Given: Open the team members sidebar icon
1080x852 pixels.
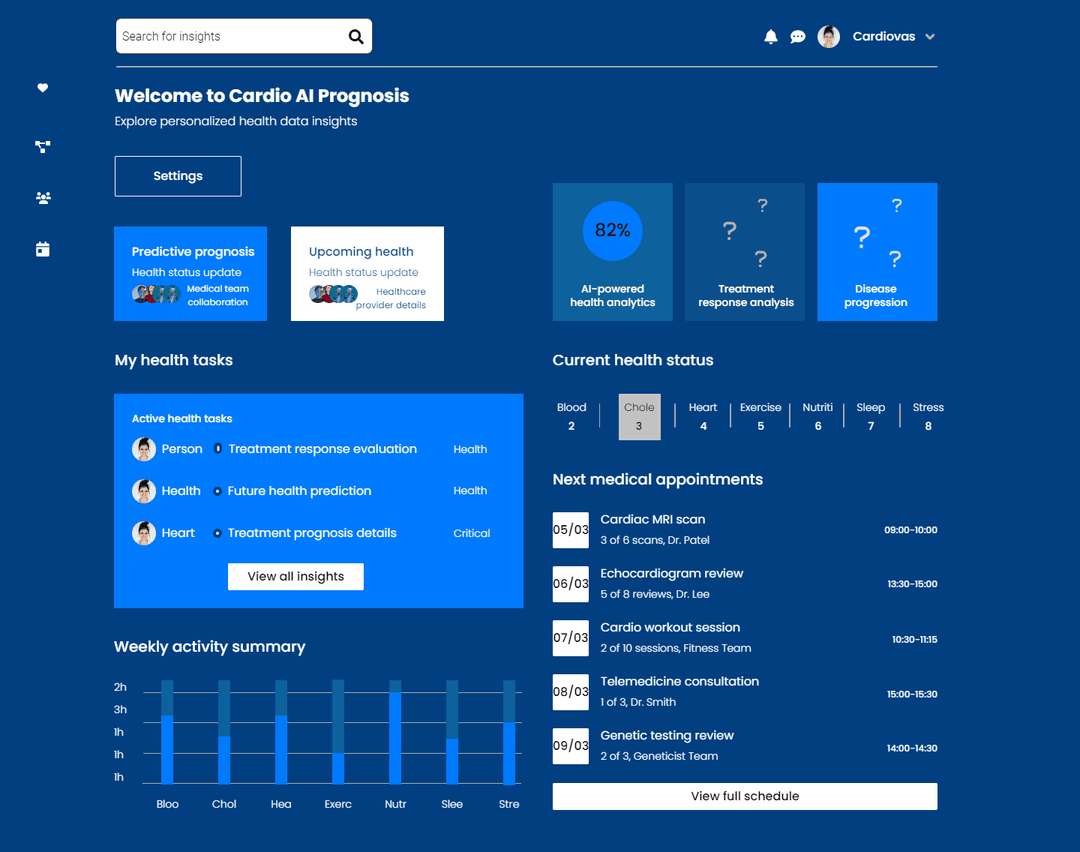Looking at the screenshot, I should click(x=43, y=198).
